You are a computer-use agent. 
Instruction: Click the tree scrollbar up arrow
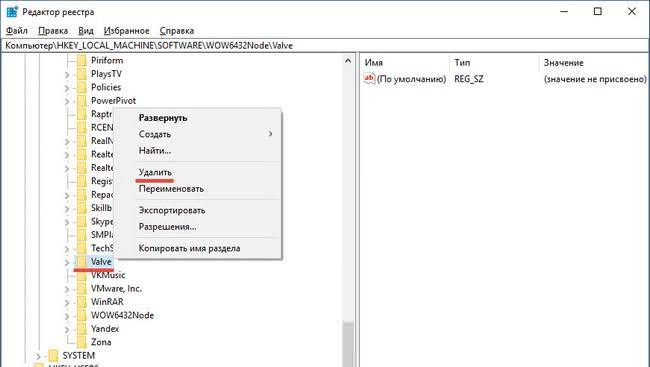pos(348,61)
